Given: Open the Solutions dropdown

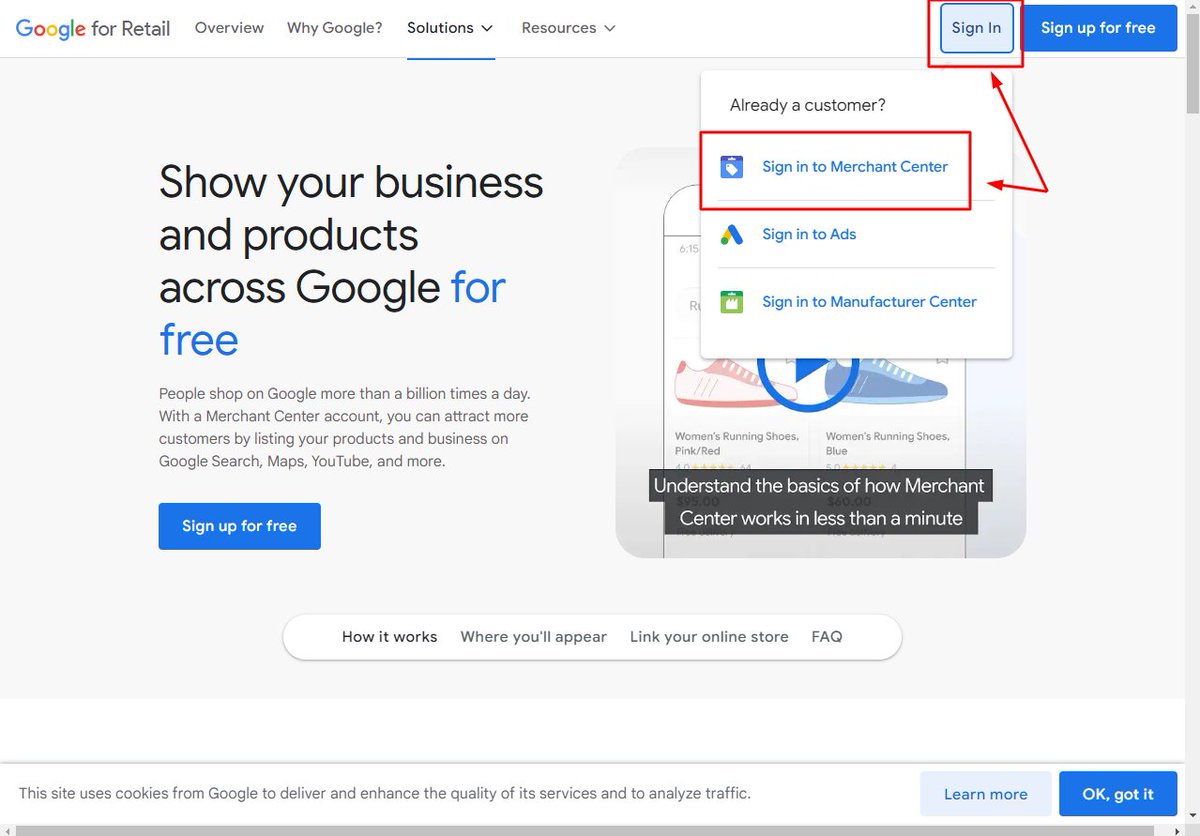Looking at the screenshot, I should (450, 28).
